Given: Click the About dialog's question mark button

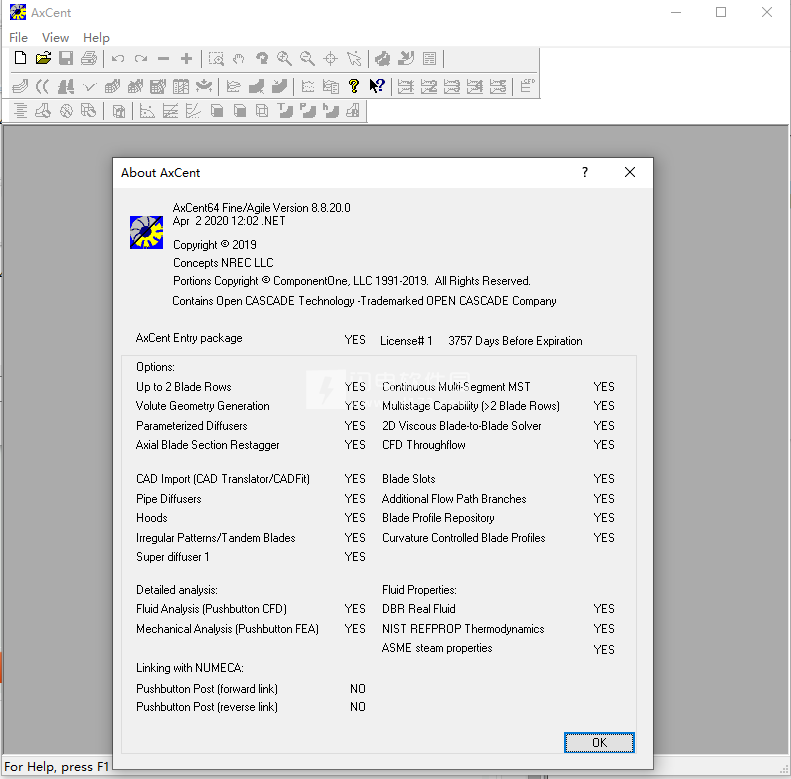Looking at the screenshot, I should click(585, 172).
